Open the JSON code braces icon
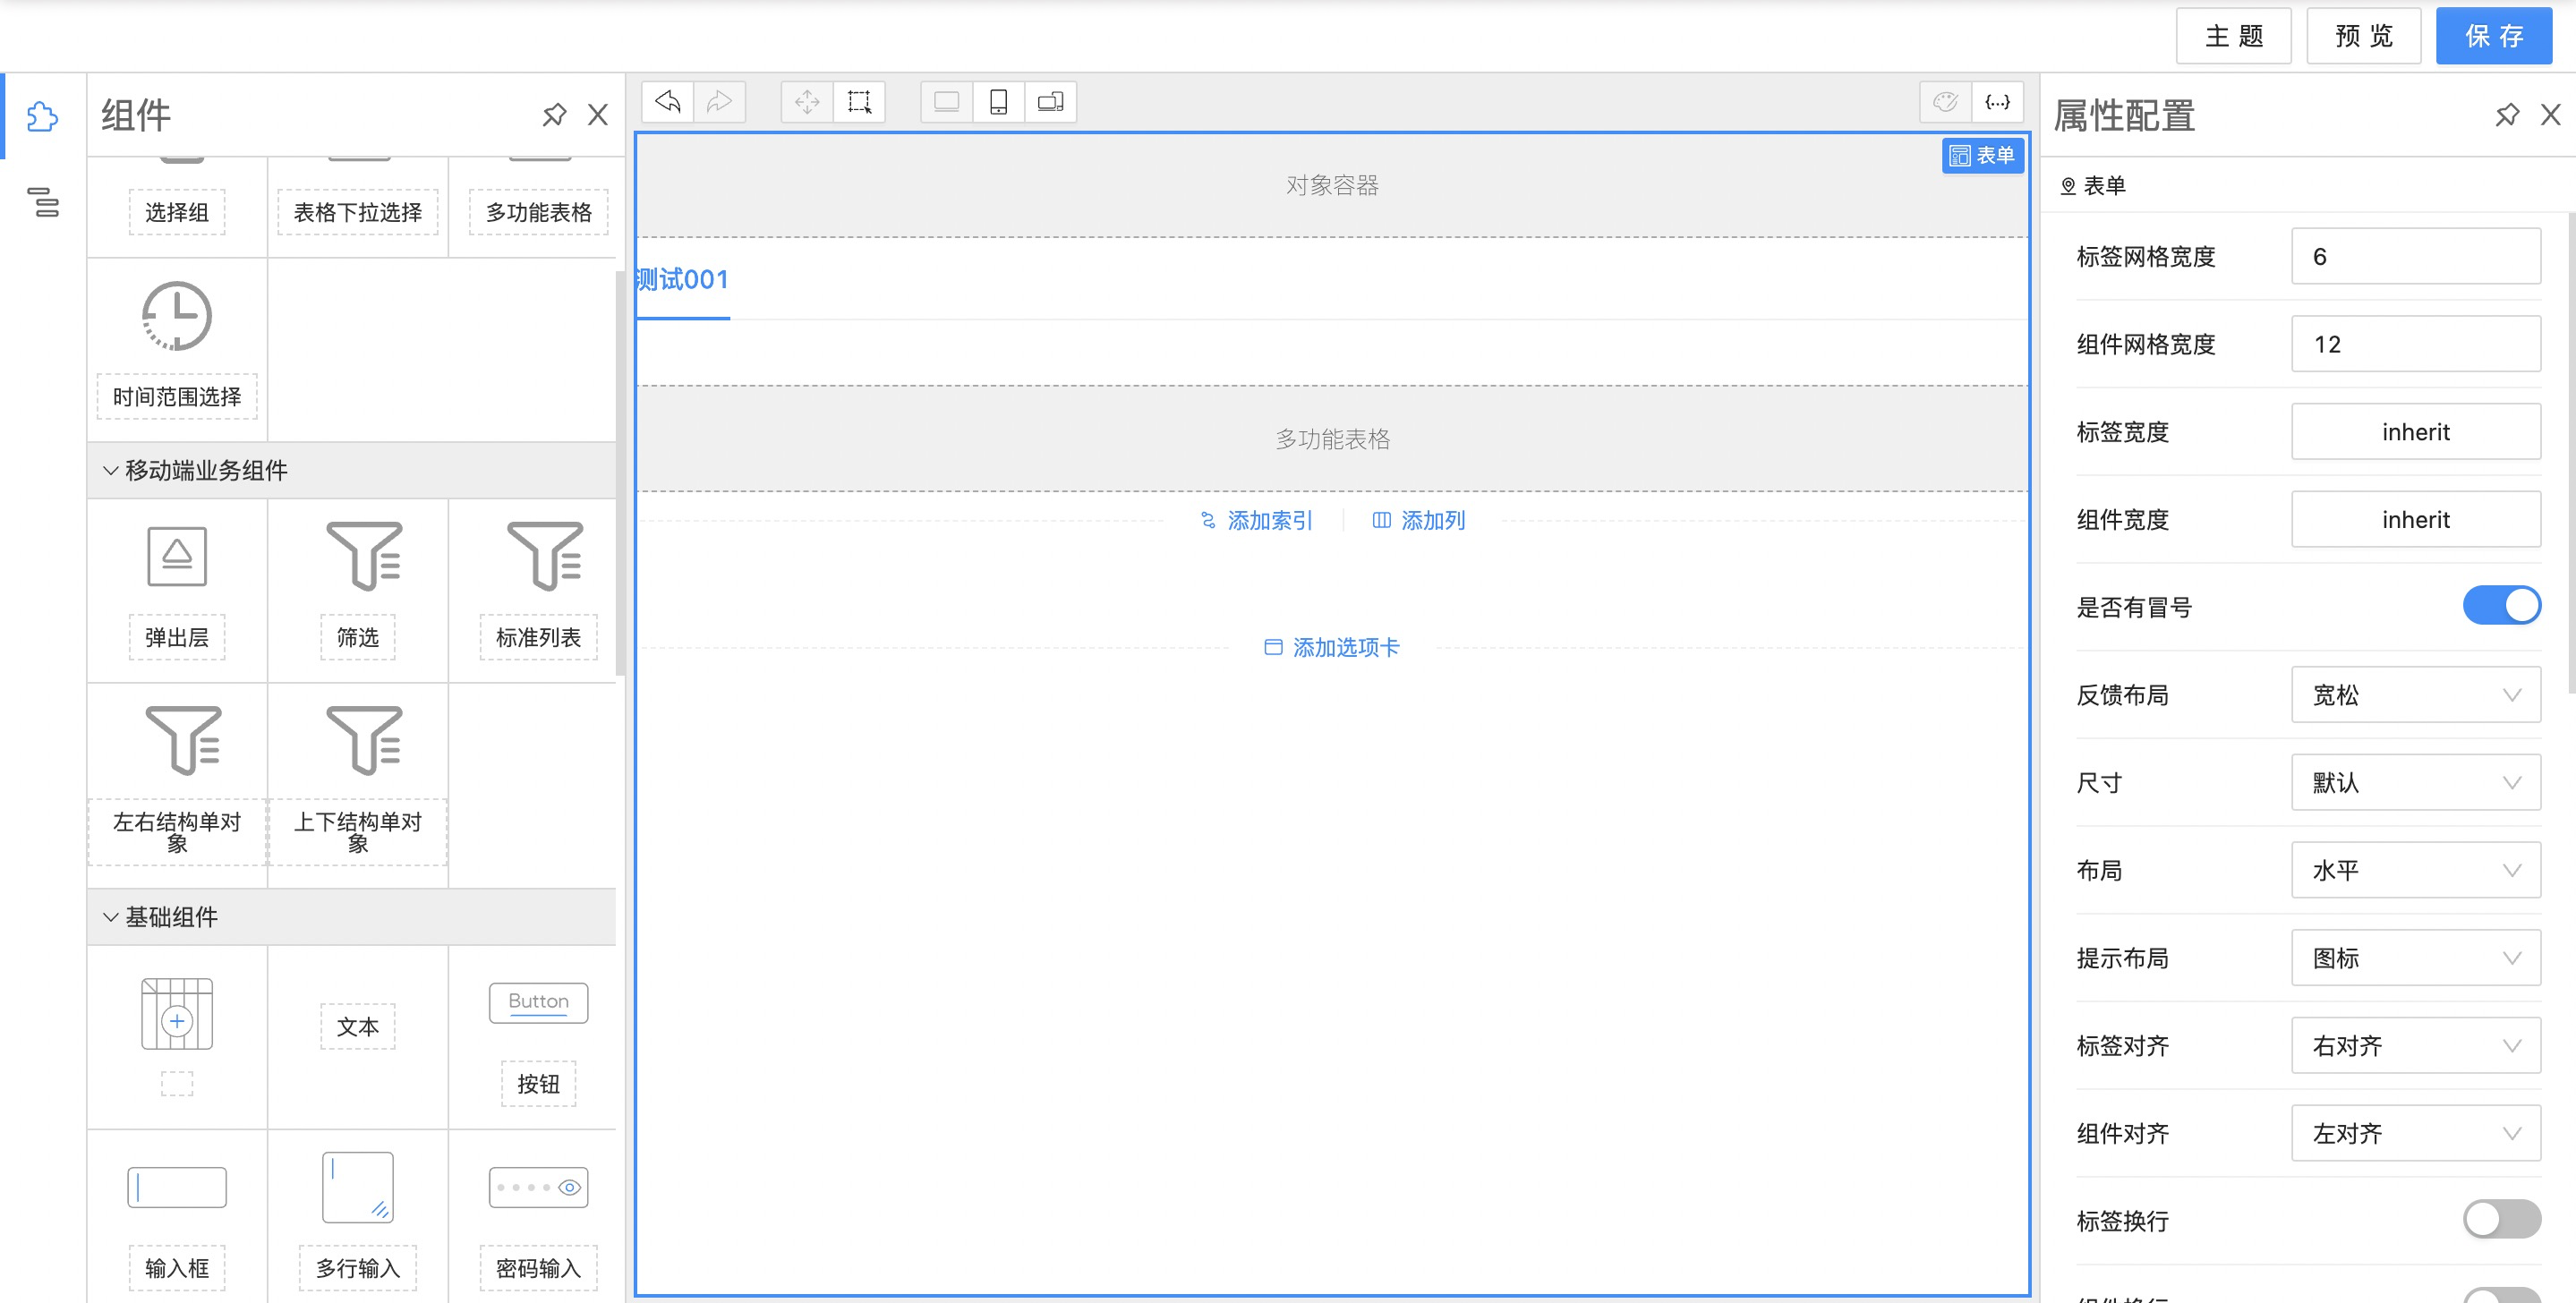 coord(1997,102)
